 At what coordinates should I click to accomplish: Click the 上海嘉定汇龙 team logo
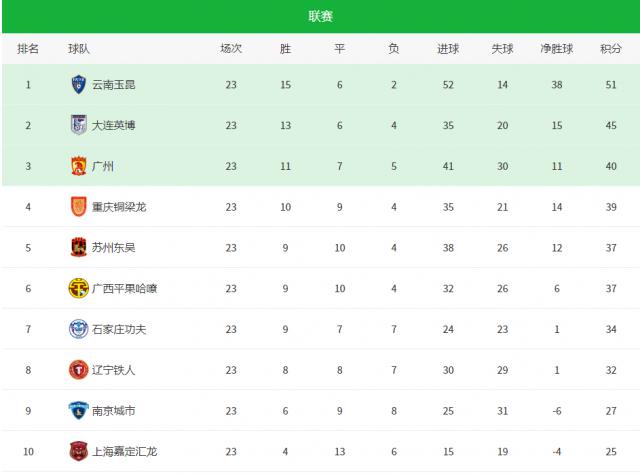coord(78,451)
